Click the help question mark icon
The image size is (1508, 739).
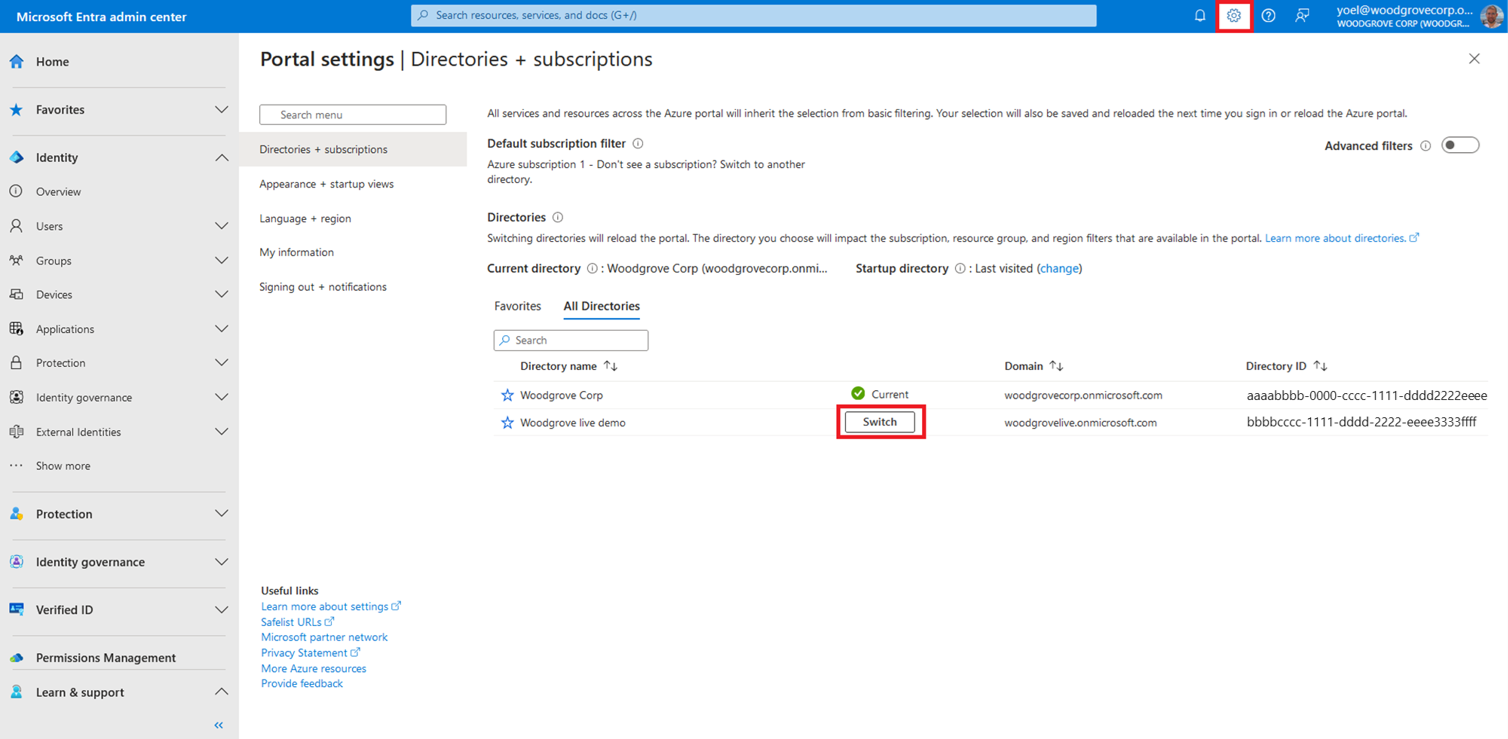[1268, 16]
